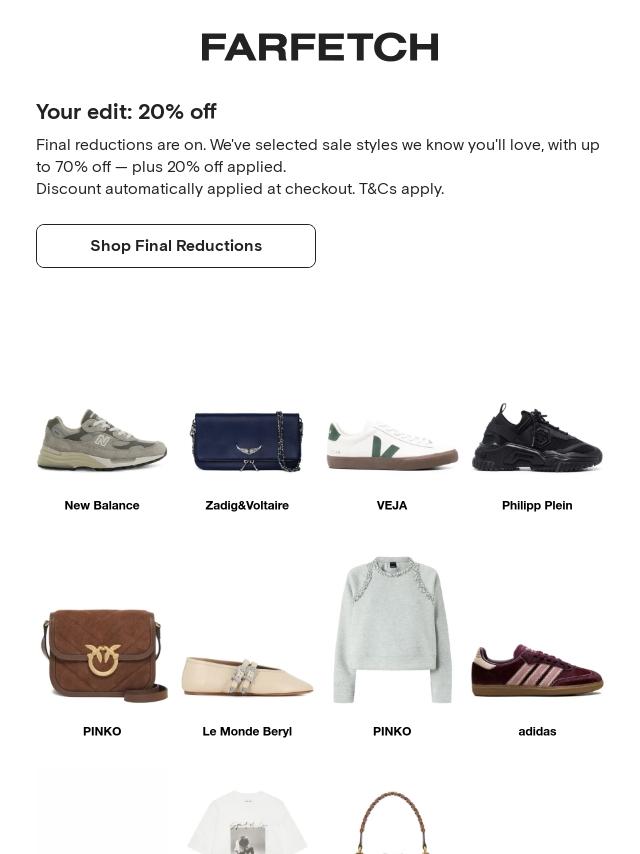This screenshot has width=640, height=854.
Task: Open the VEJA brand link
Action: click(392, 506)
